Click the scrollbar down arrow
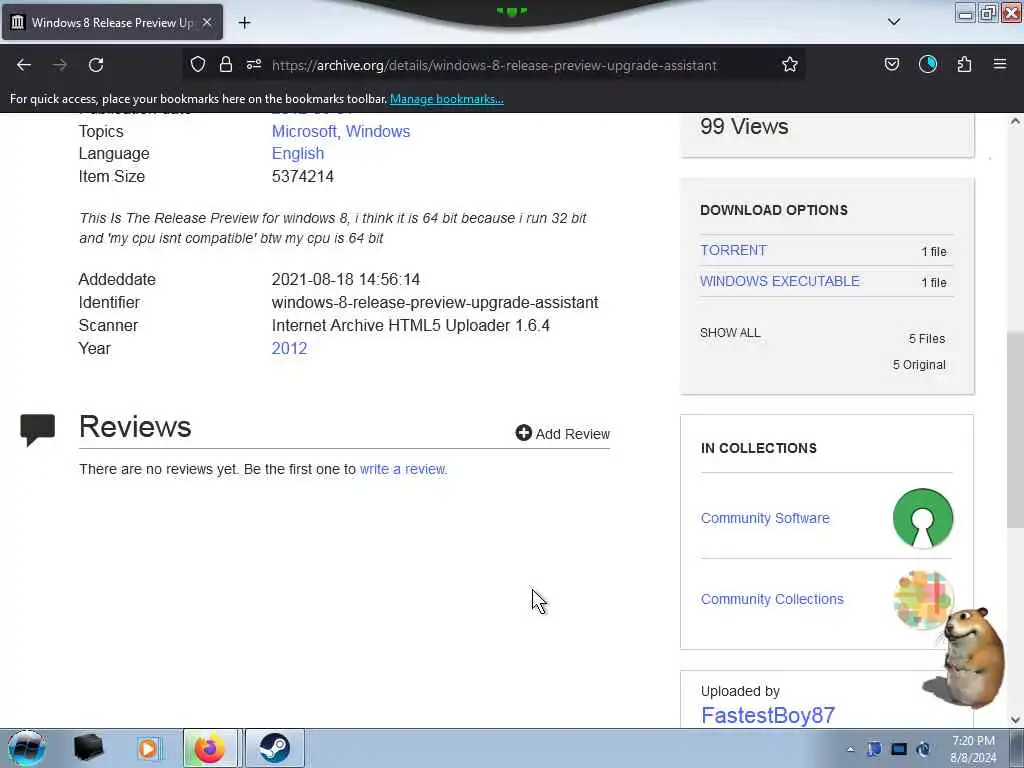This screenshot has height=768, width=1024. pos(1015,720)
